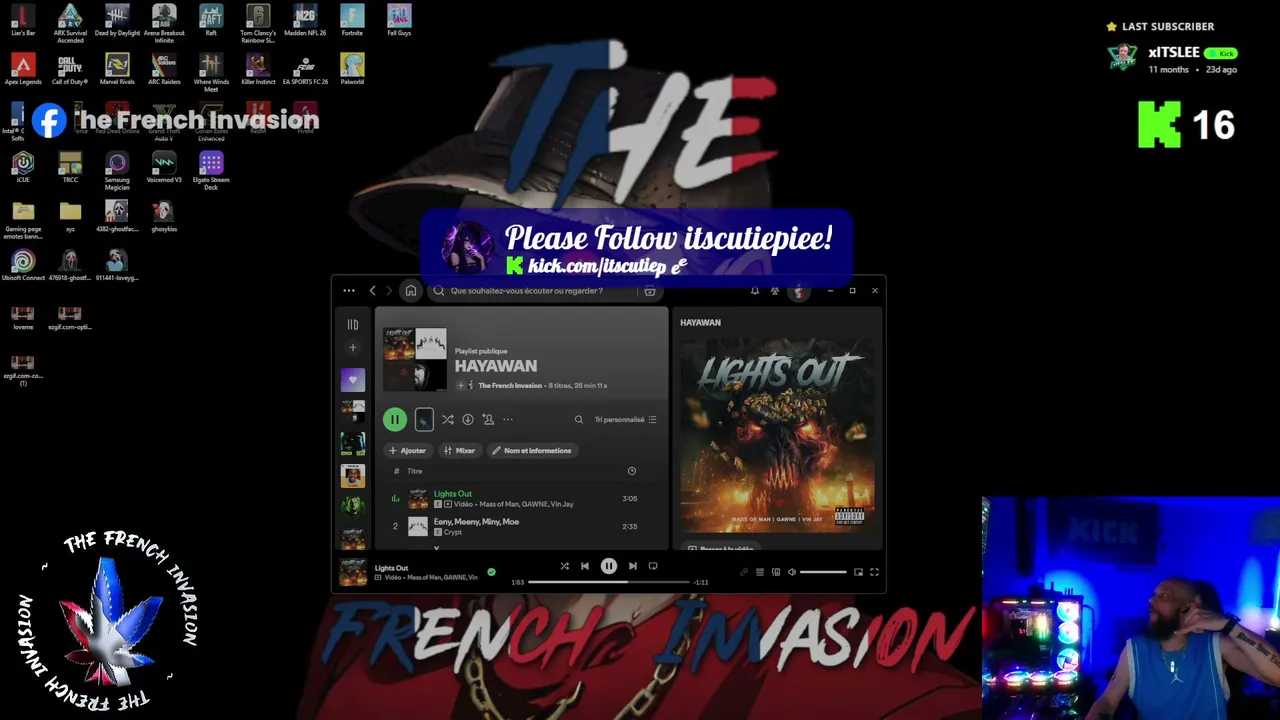Open the mini player
Viewport: 1280px width, 720px height.
tap(858, 572)
